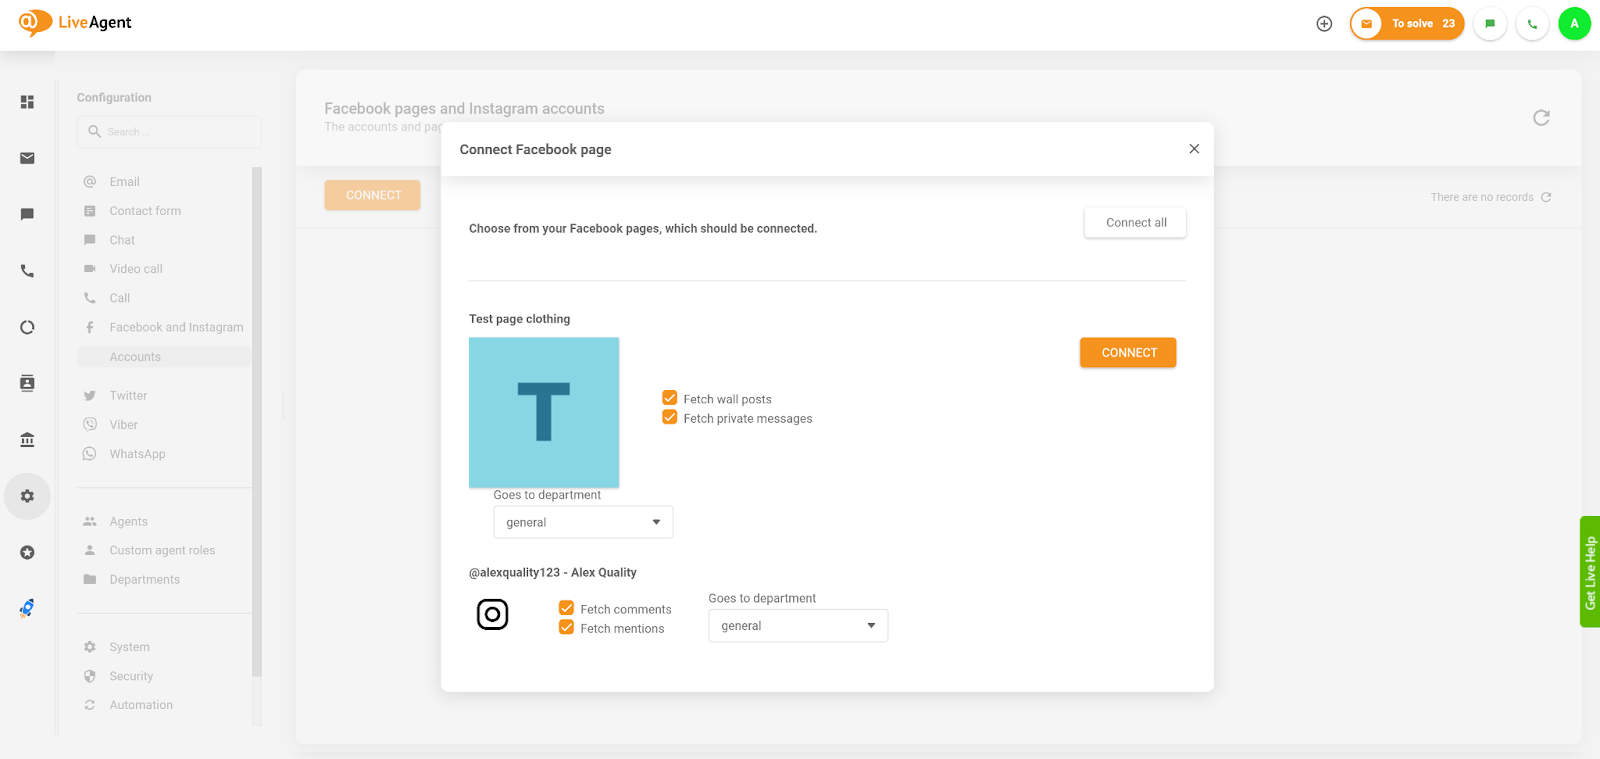Image resolution: width=1600 pixels, height=759 pixels.
Task: Uncheck Fetch wall posts
Action: click(670, 398)
